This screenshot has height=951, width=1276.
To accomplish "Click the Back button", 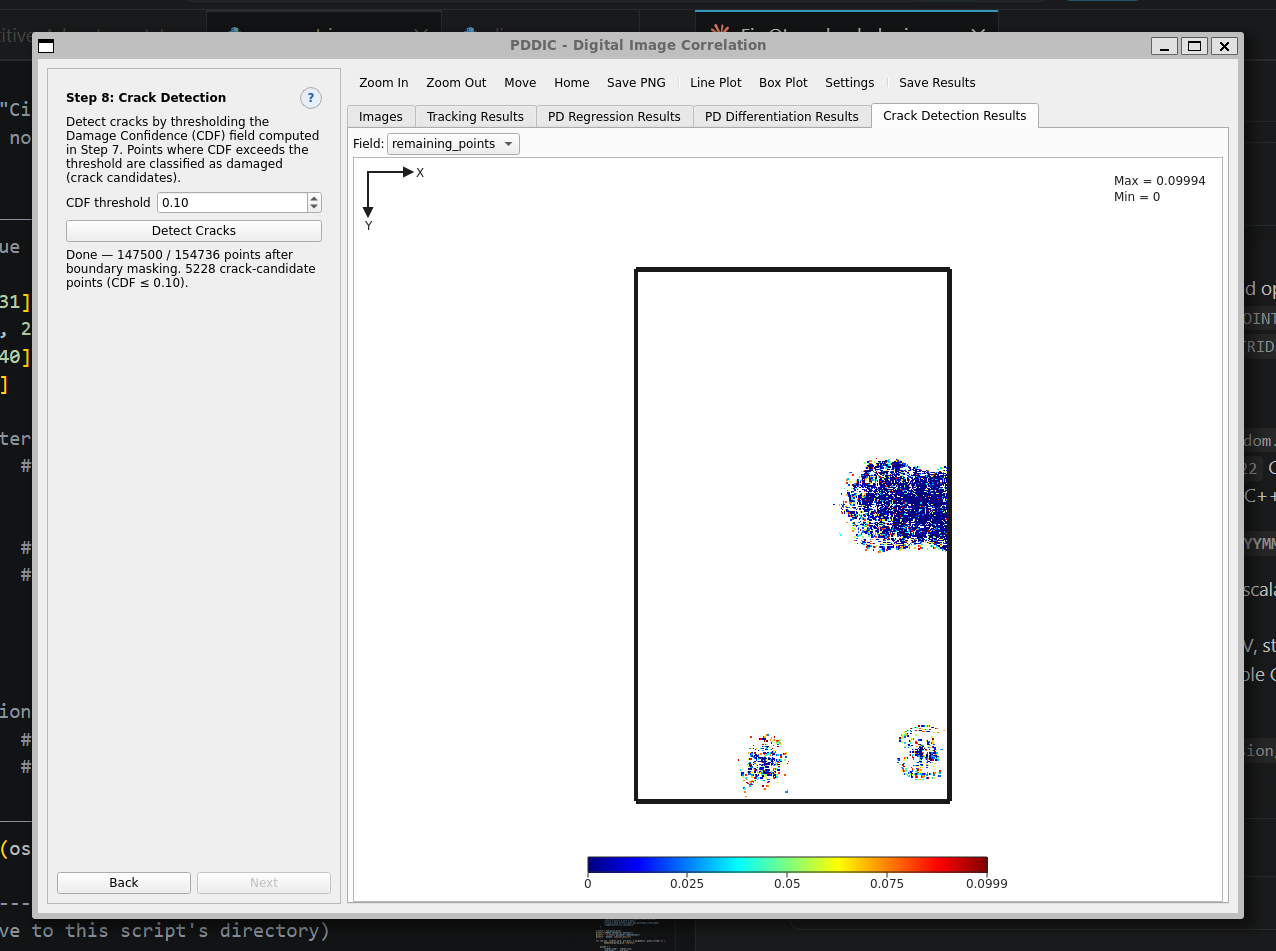I will (x=124, y=883).
